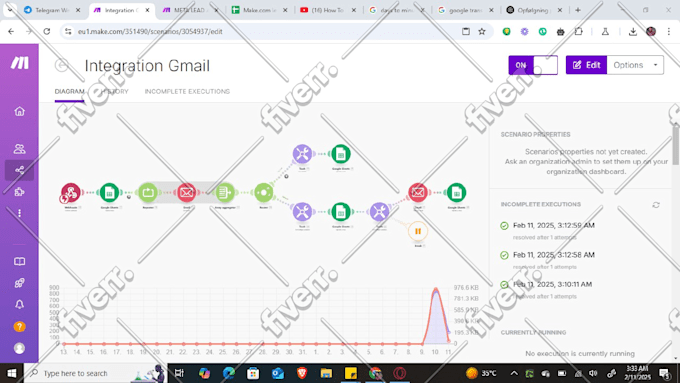Image resolution: width=680 pixels, height=383 pixels.
Task: Open user profile avatar in sidebar
Action: tap(20, 348)
